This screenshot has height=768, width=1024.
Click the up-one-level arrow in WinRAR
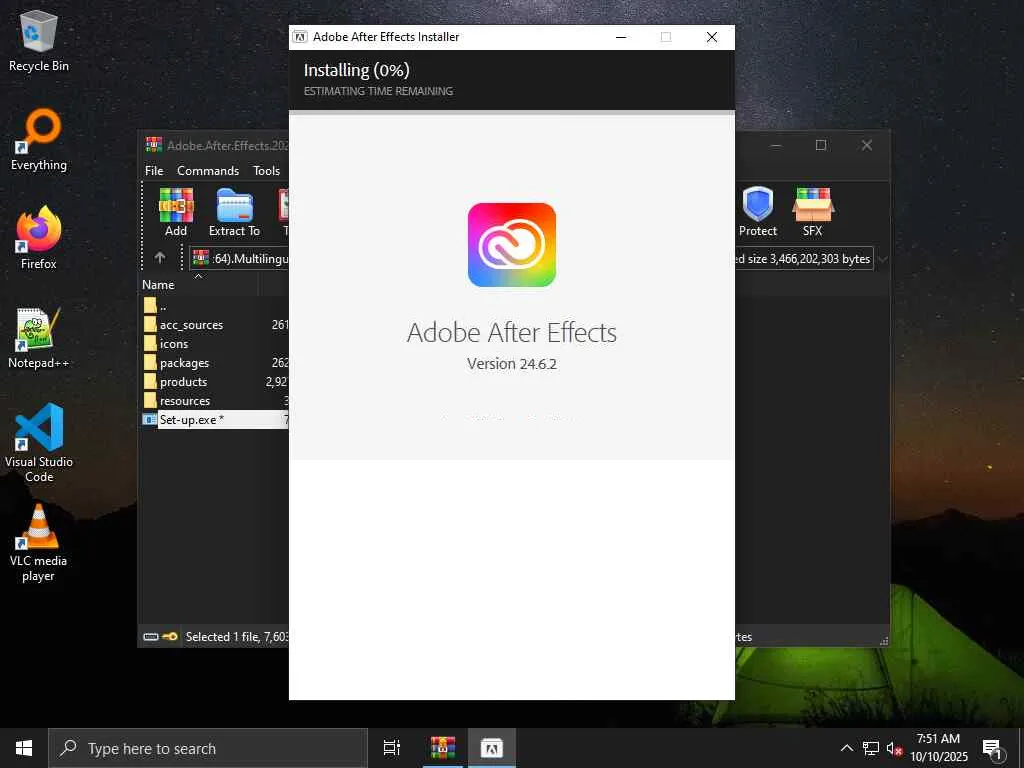pyautogui.click(x=160, y=258)
